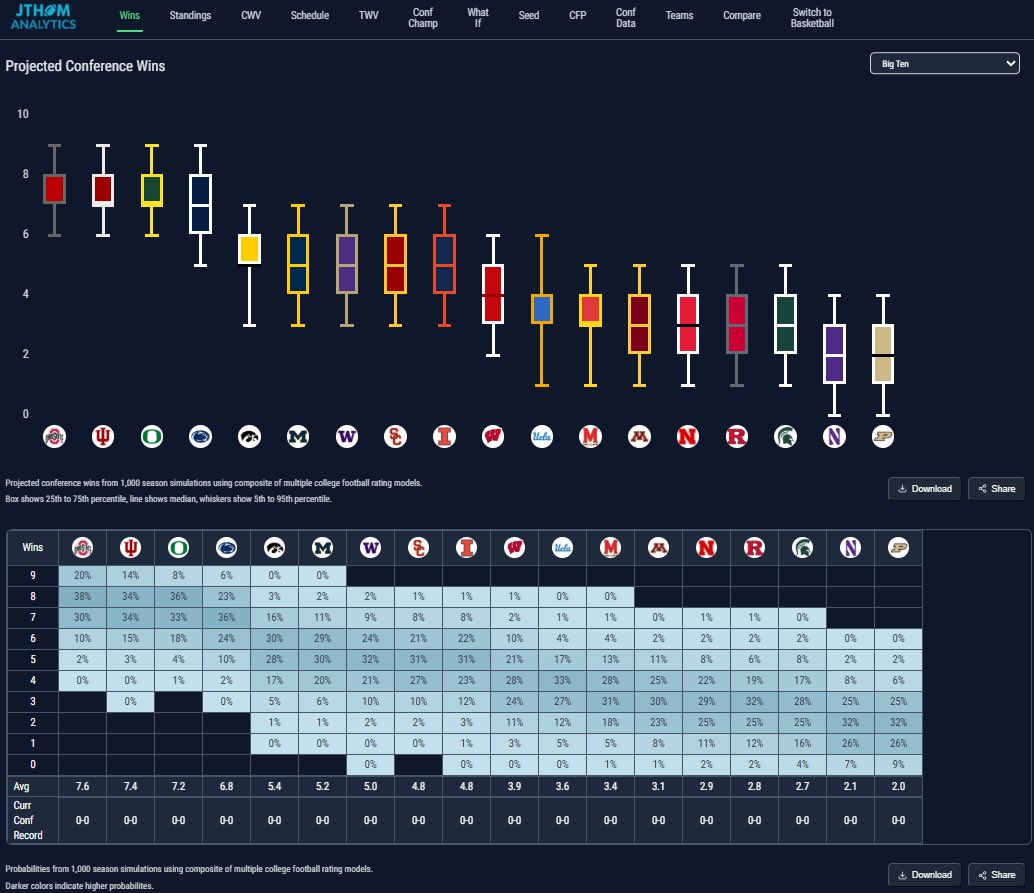This screenshot has width=1034, height=893.
Task: Click the Oregon logo on the chart axis
Action: (152, 437)
